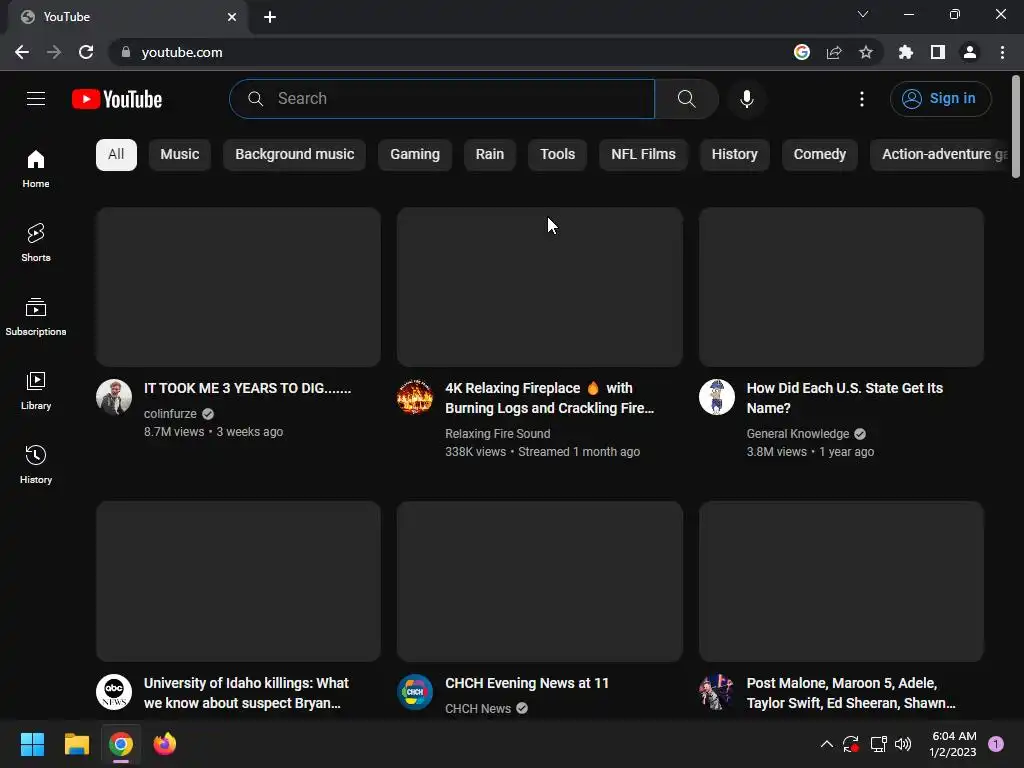This screenshot has width=1024, height=768.
Task: Bookmark this page with star icon
Action: click(865, 52)
